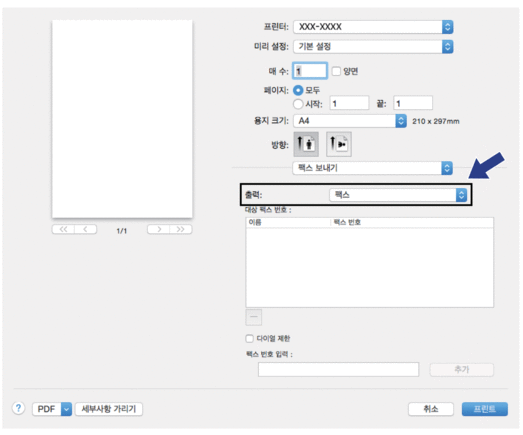
Task: Open the PDF menu arrow
Action: (x=66, y=409)
